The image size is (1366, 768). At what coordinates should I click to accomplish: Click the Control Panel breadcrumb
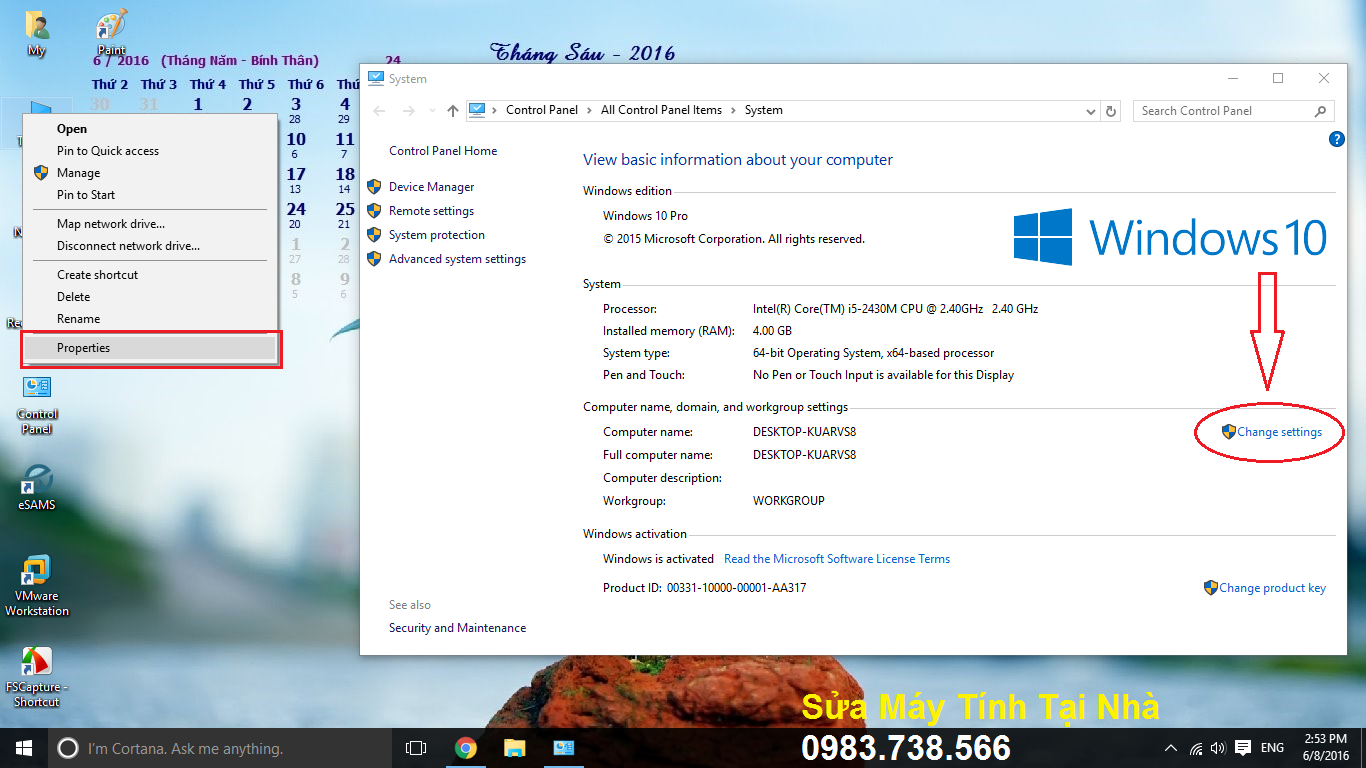pos(542,110)
